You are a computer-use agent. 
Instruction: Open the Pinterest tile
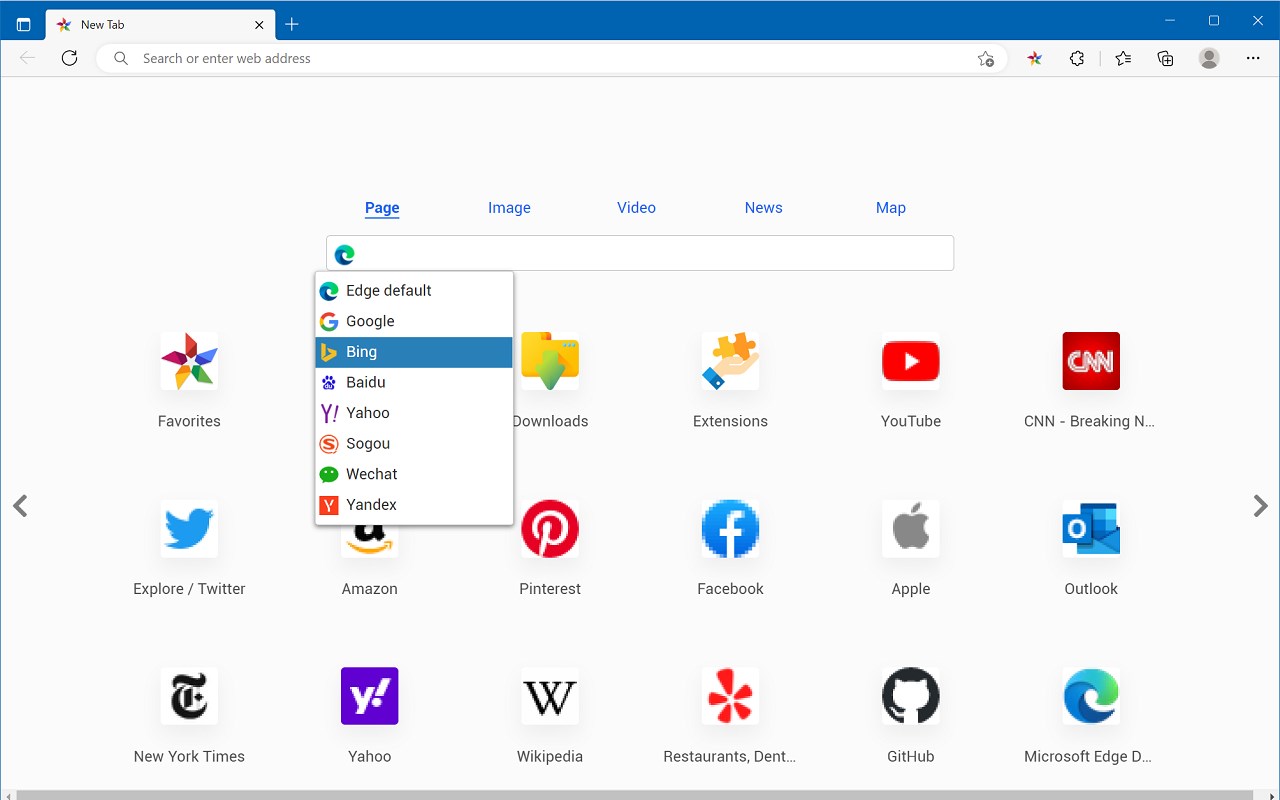click(550, 529)
